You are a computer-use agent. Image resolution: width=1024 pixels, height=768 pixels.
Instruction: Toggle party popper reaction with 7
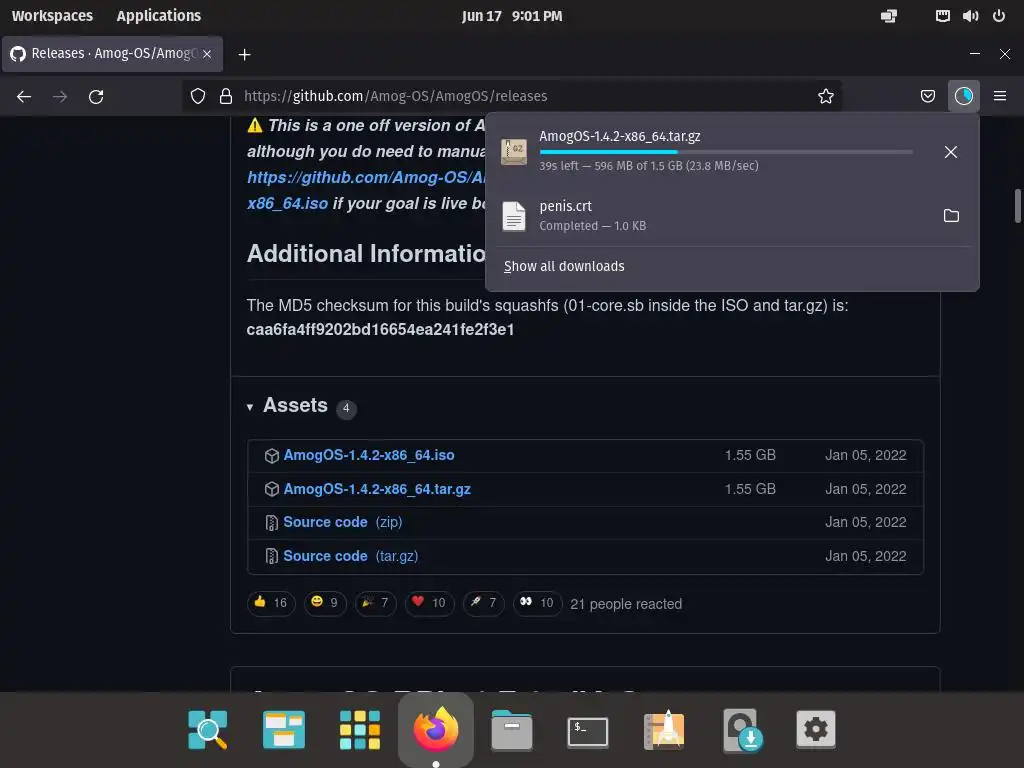[x=376, y=603]
